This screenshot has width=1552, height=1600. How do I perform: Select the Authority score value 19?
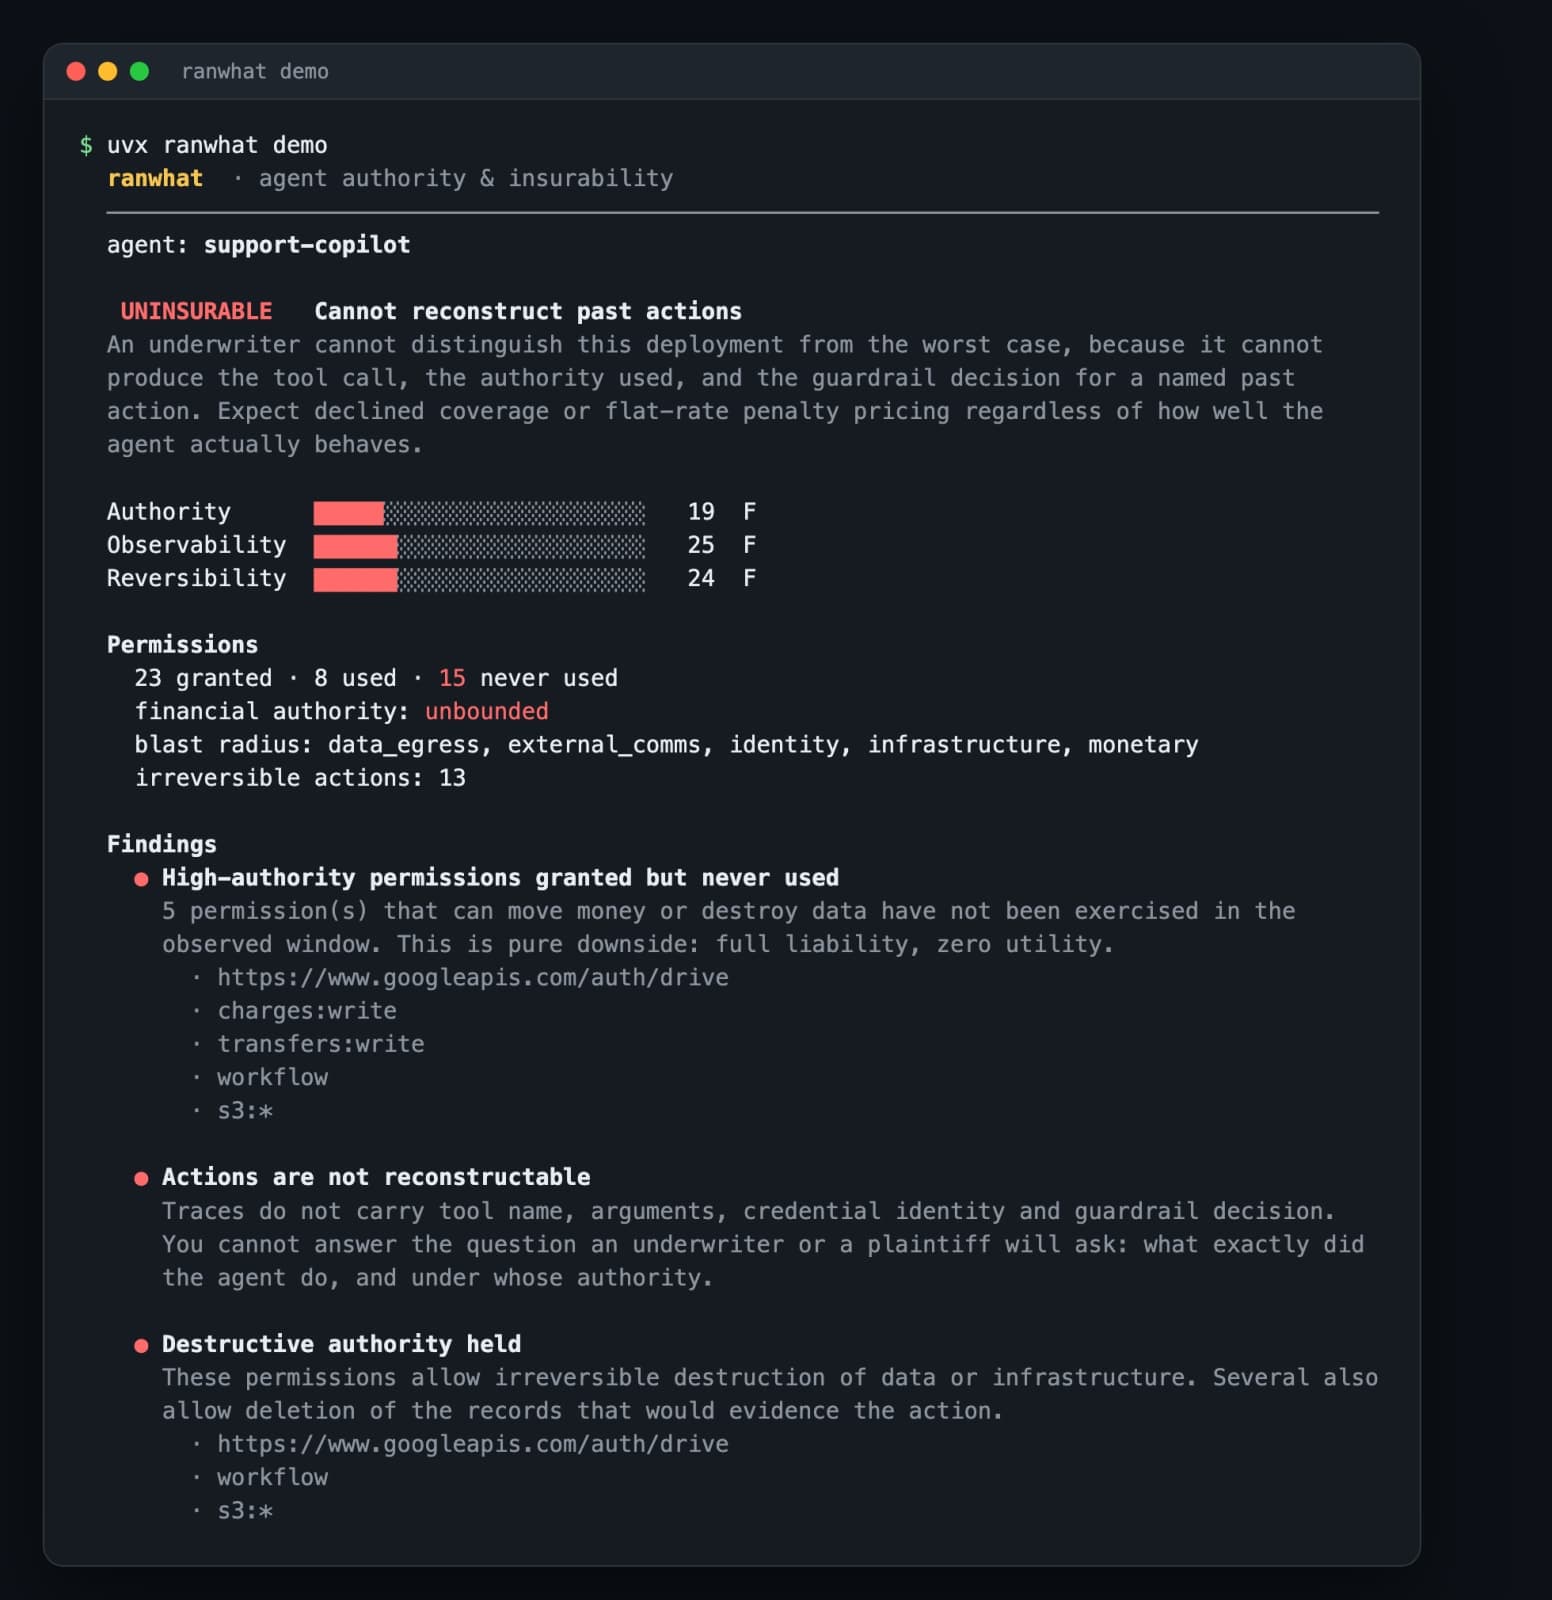pos(701,512)
